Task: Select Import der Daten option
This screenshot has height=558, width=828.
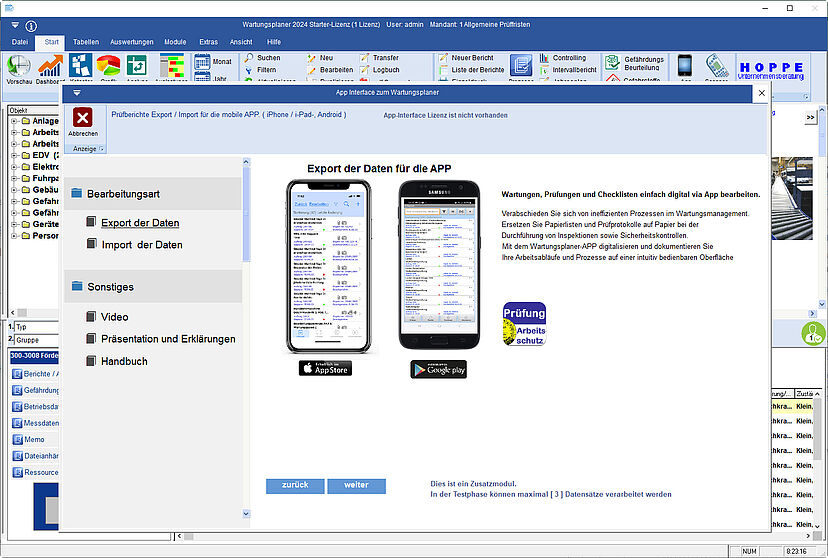Action: pyautogui.click(x=141, y=245)
